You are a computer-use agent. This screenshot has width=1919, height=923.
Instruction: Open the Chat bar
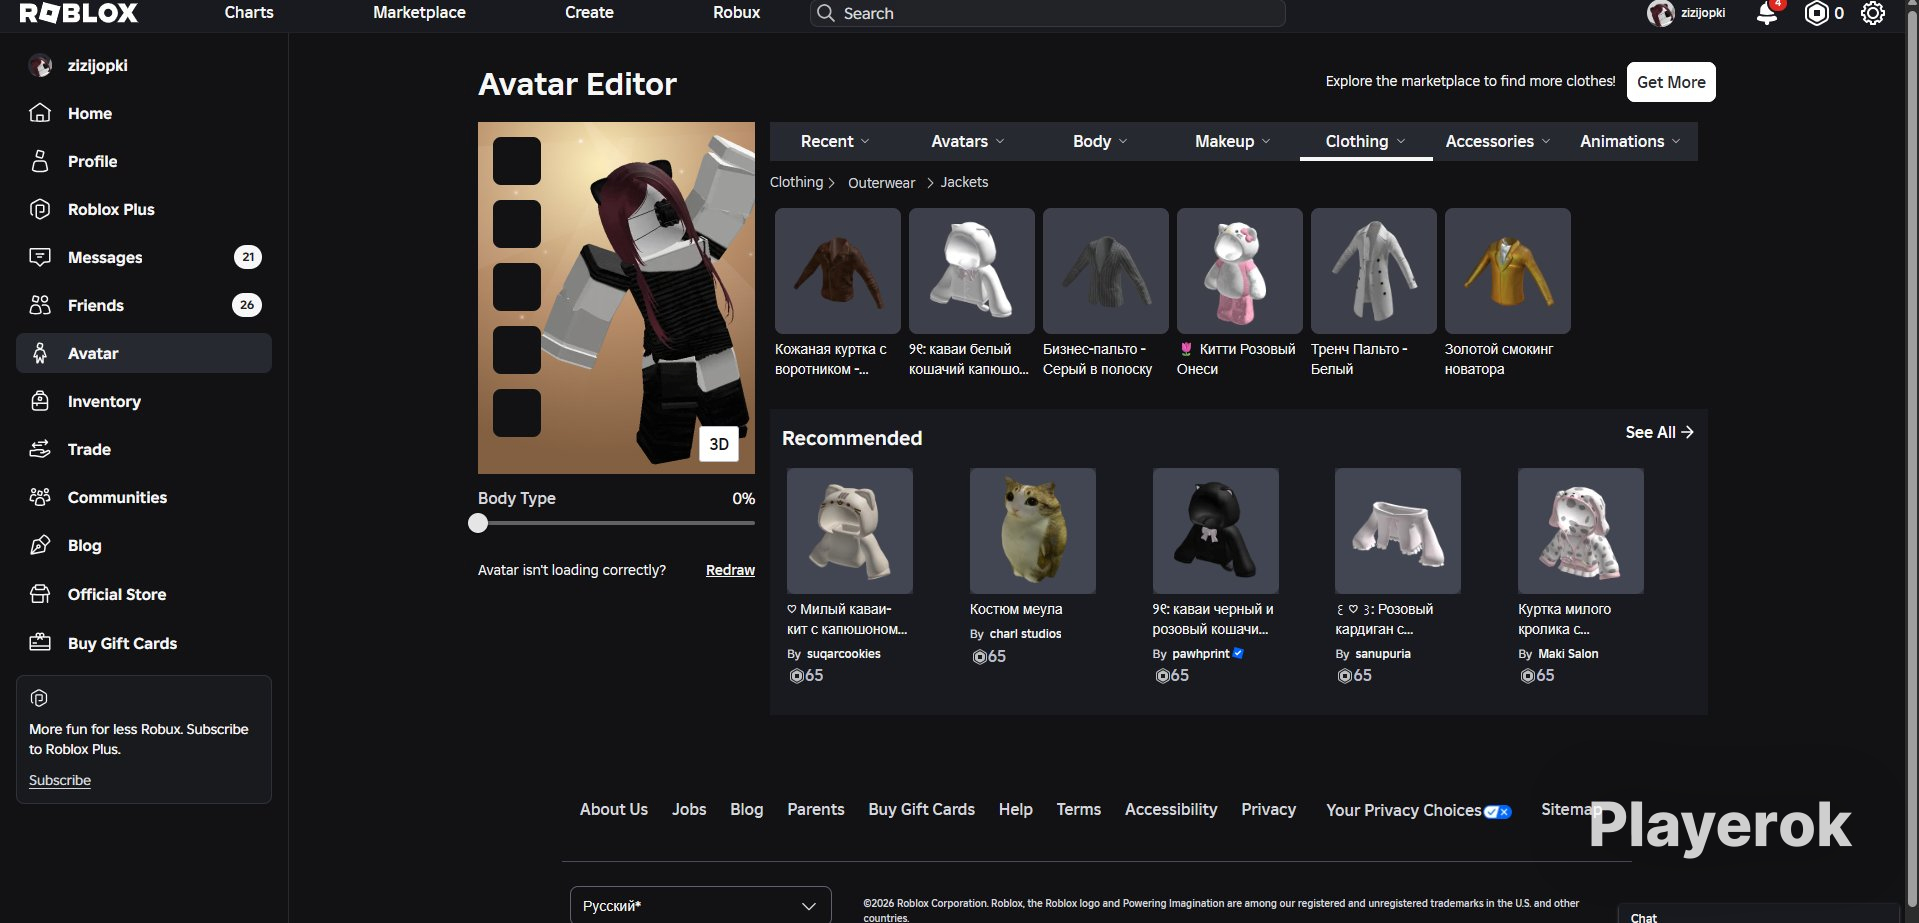[1758, 915]
